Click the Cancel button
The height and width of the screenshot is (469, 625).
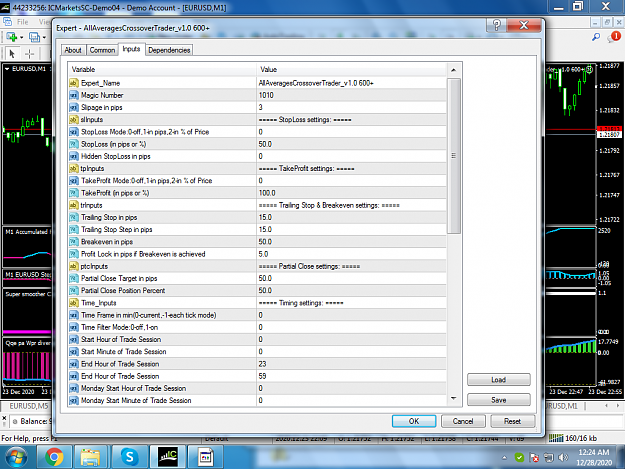tap(463, 421)
